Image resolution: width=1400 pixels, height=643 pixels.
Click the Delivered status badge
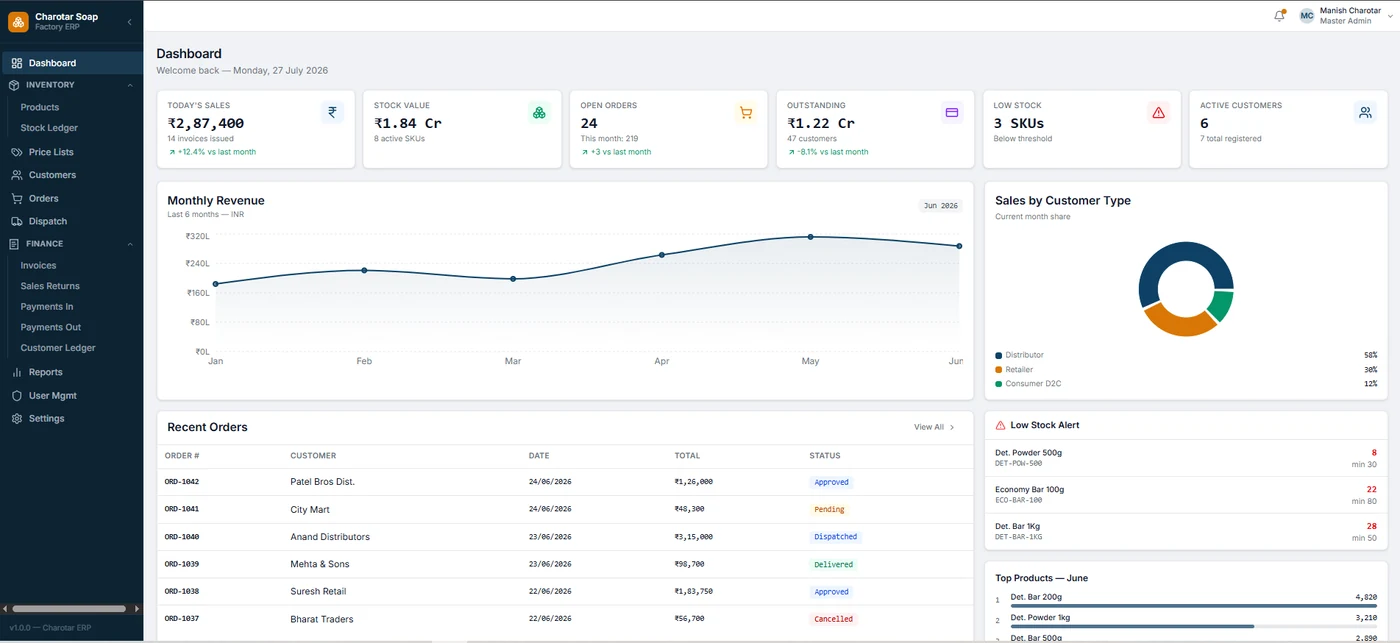[x=833, y=564]
